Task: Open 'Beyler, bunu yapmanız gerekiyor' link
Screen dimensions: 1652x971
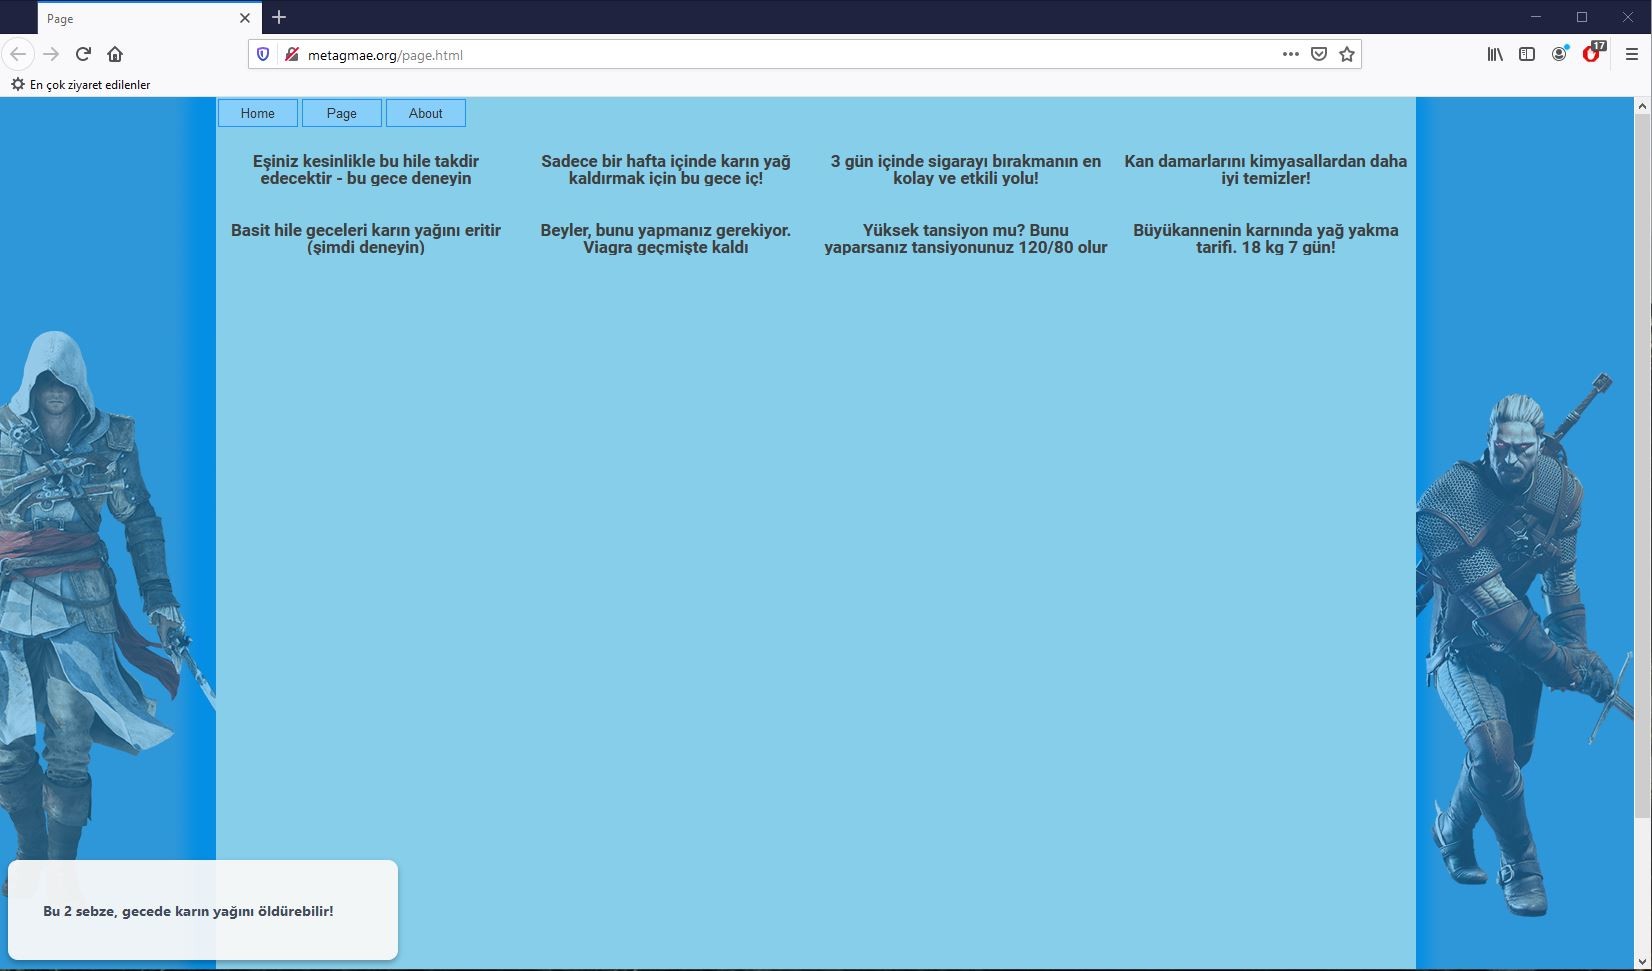Action: tap(666, 239)
